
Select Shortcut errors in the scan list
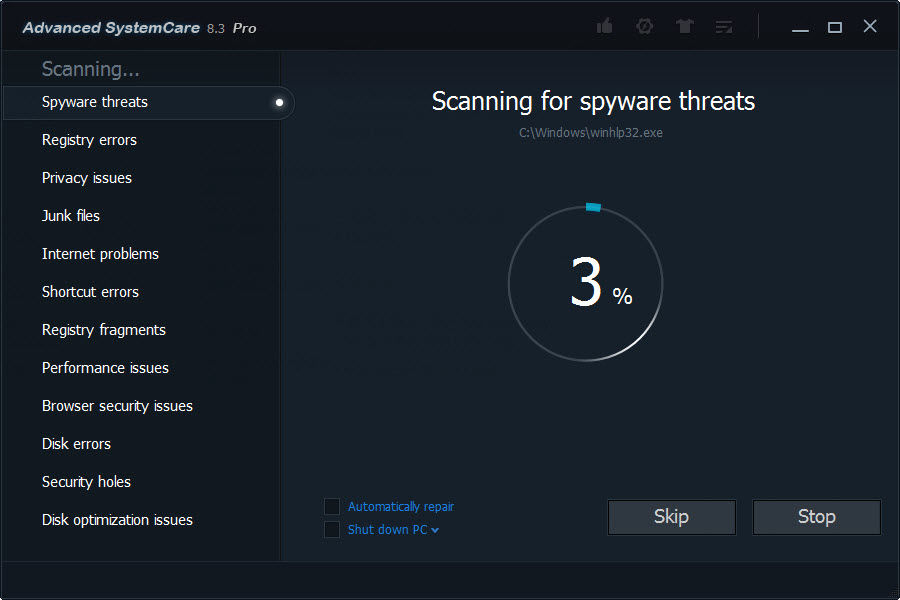click(90, 292)
